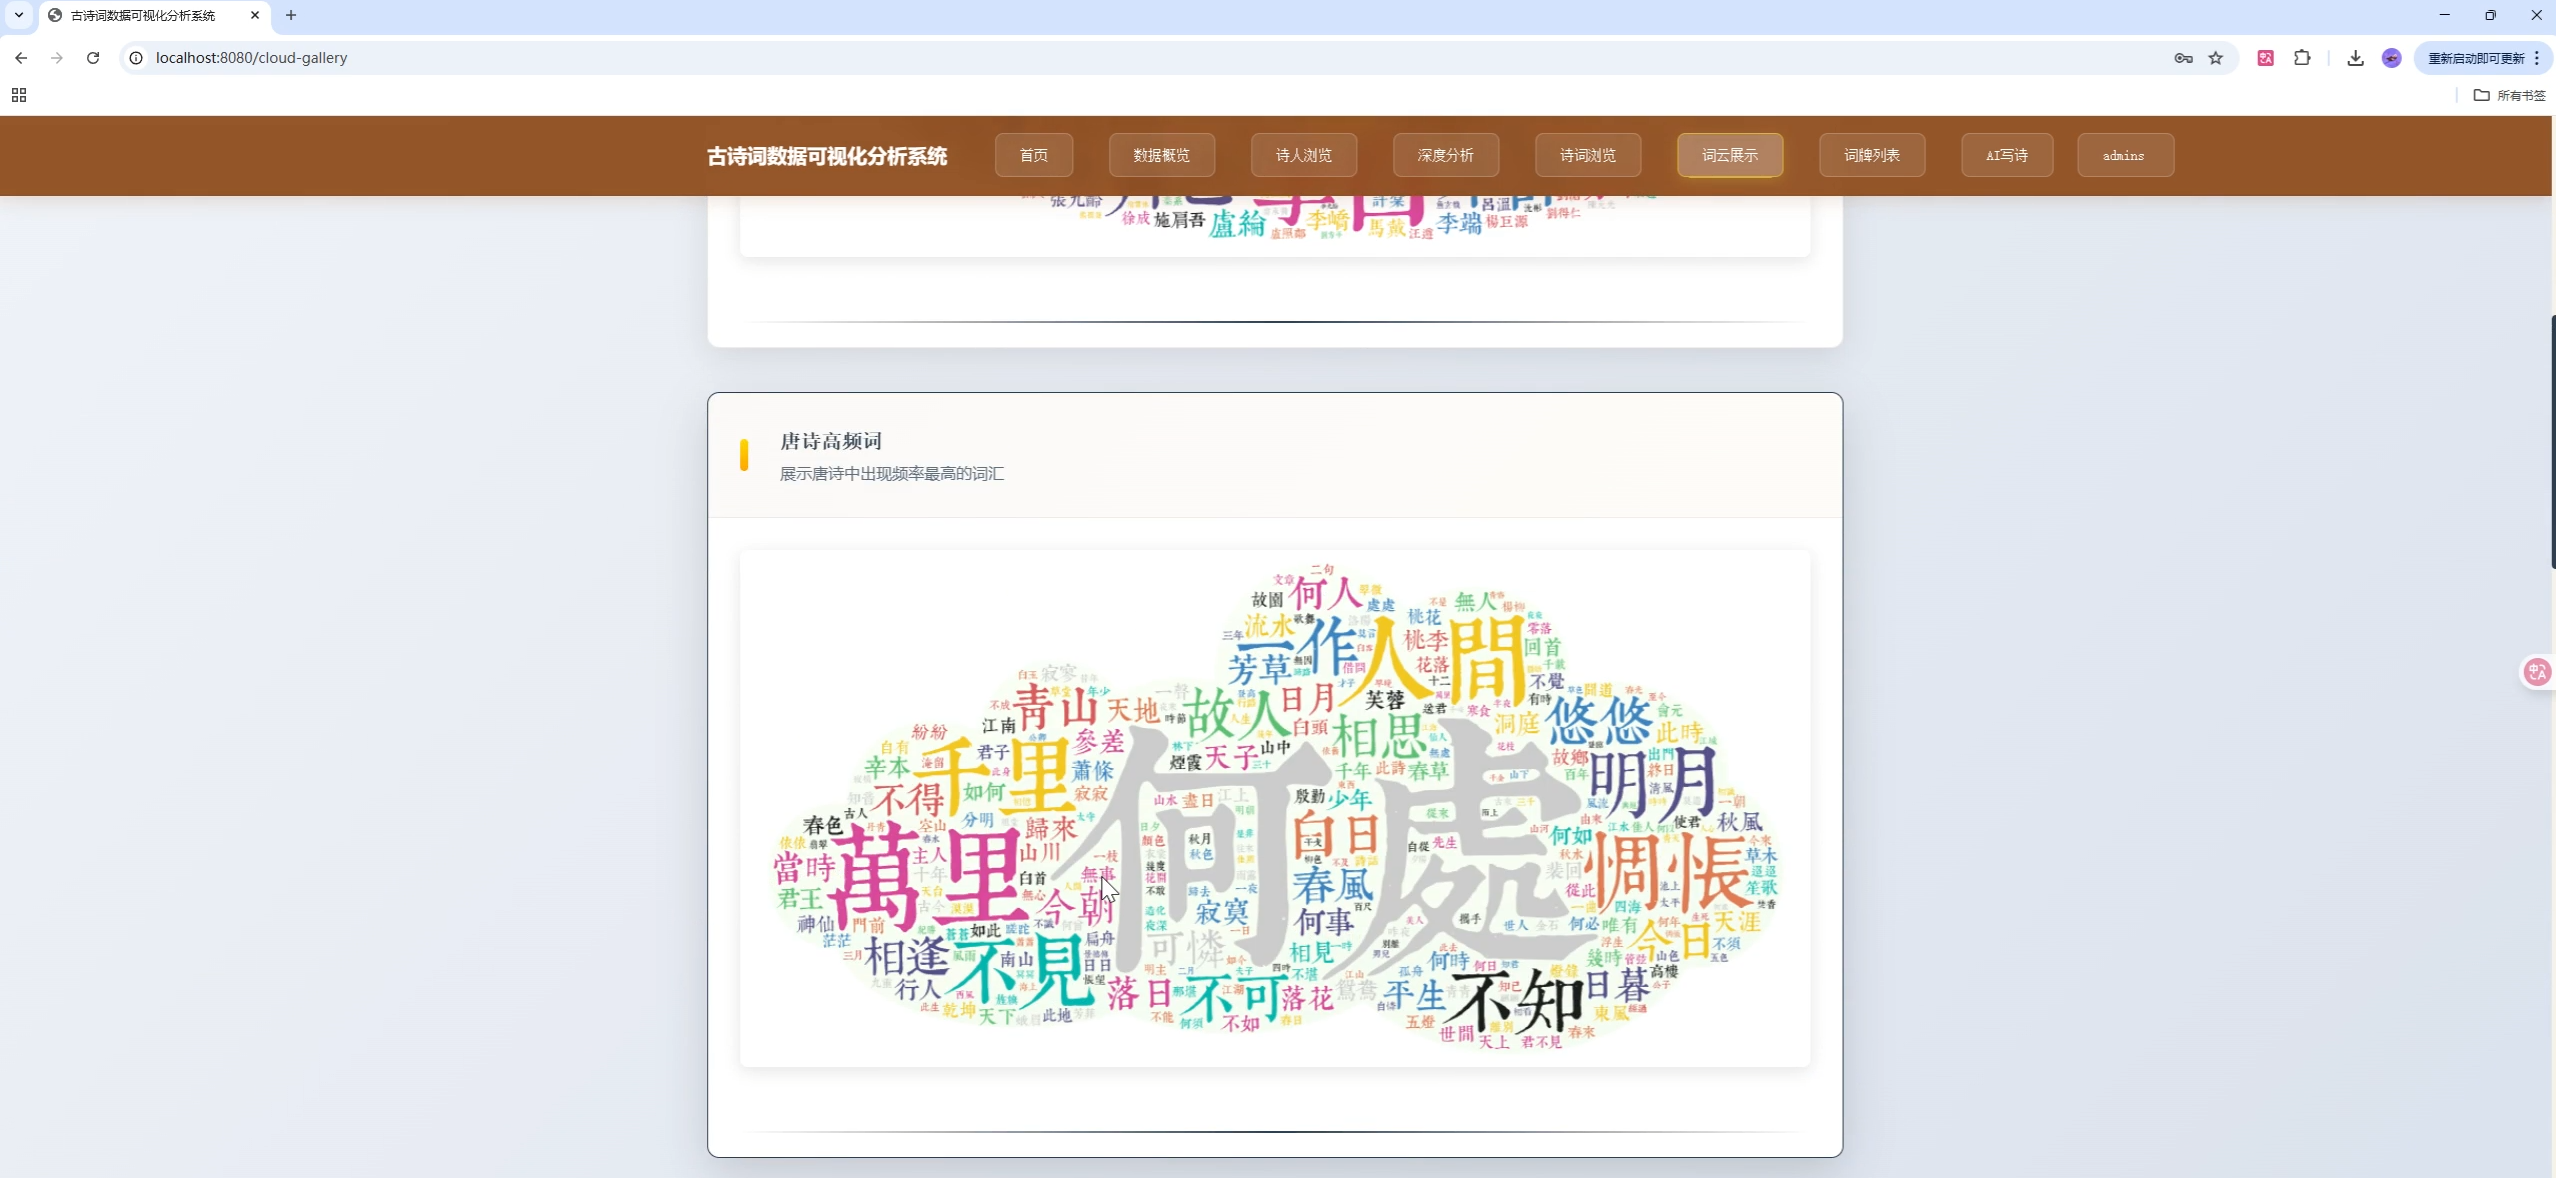Click the orange word 惆悵 in word cloud
This screenshot has width=2556, height=1178.
(x=1668, y=872)
